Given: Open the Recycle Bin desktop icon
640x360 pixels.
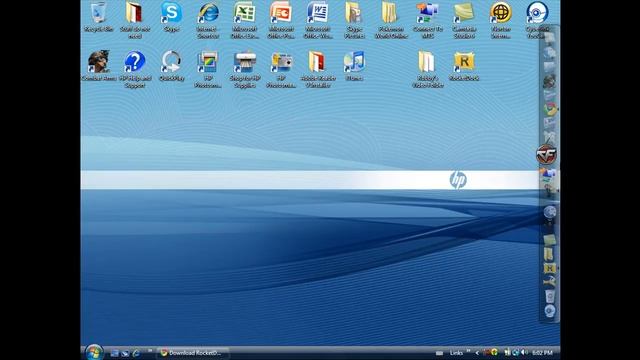Looking at the screenshot, I should (98, 17).
